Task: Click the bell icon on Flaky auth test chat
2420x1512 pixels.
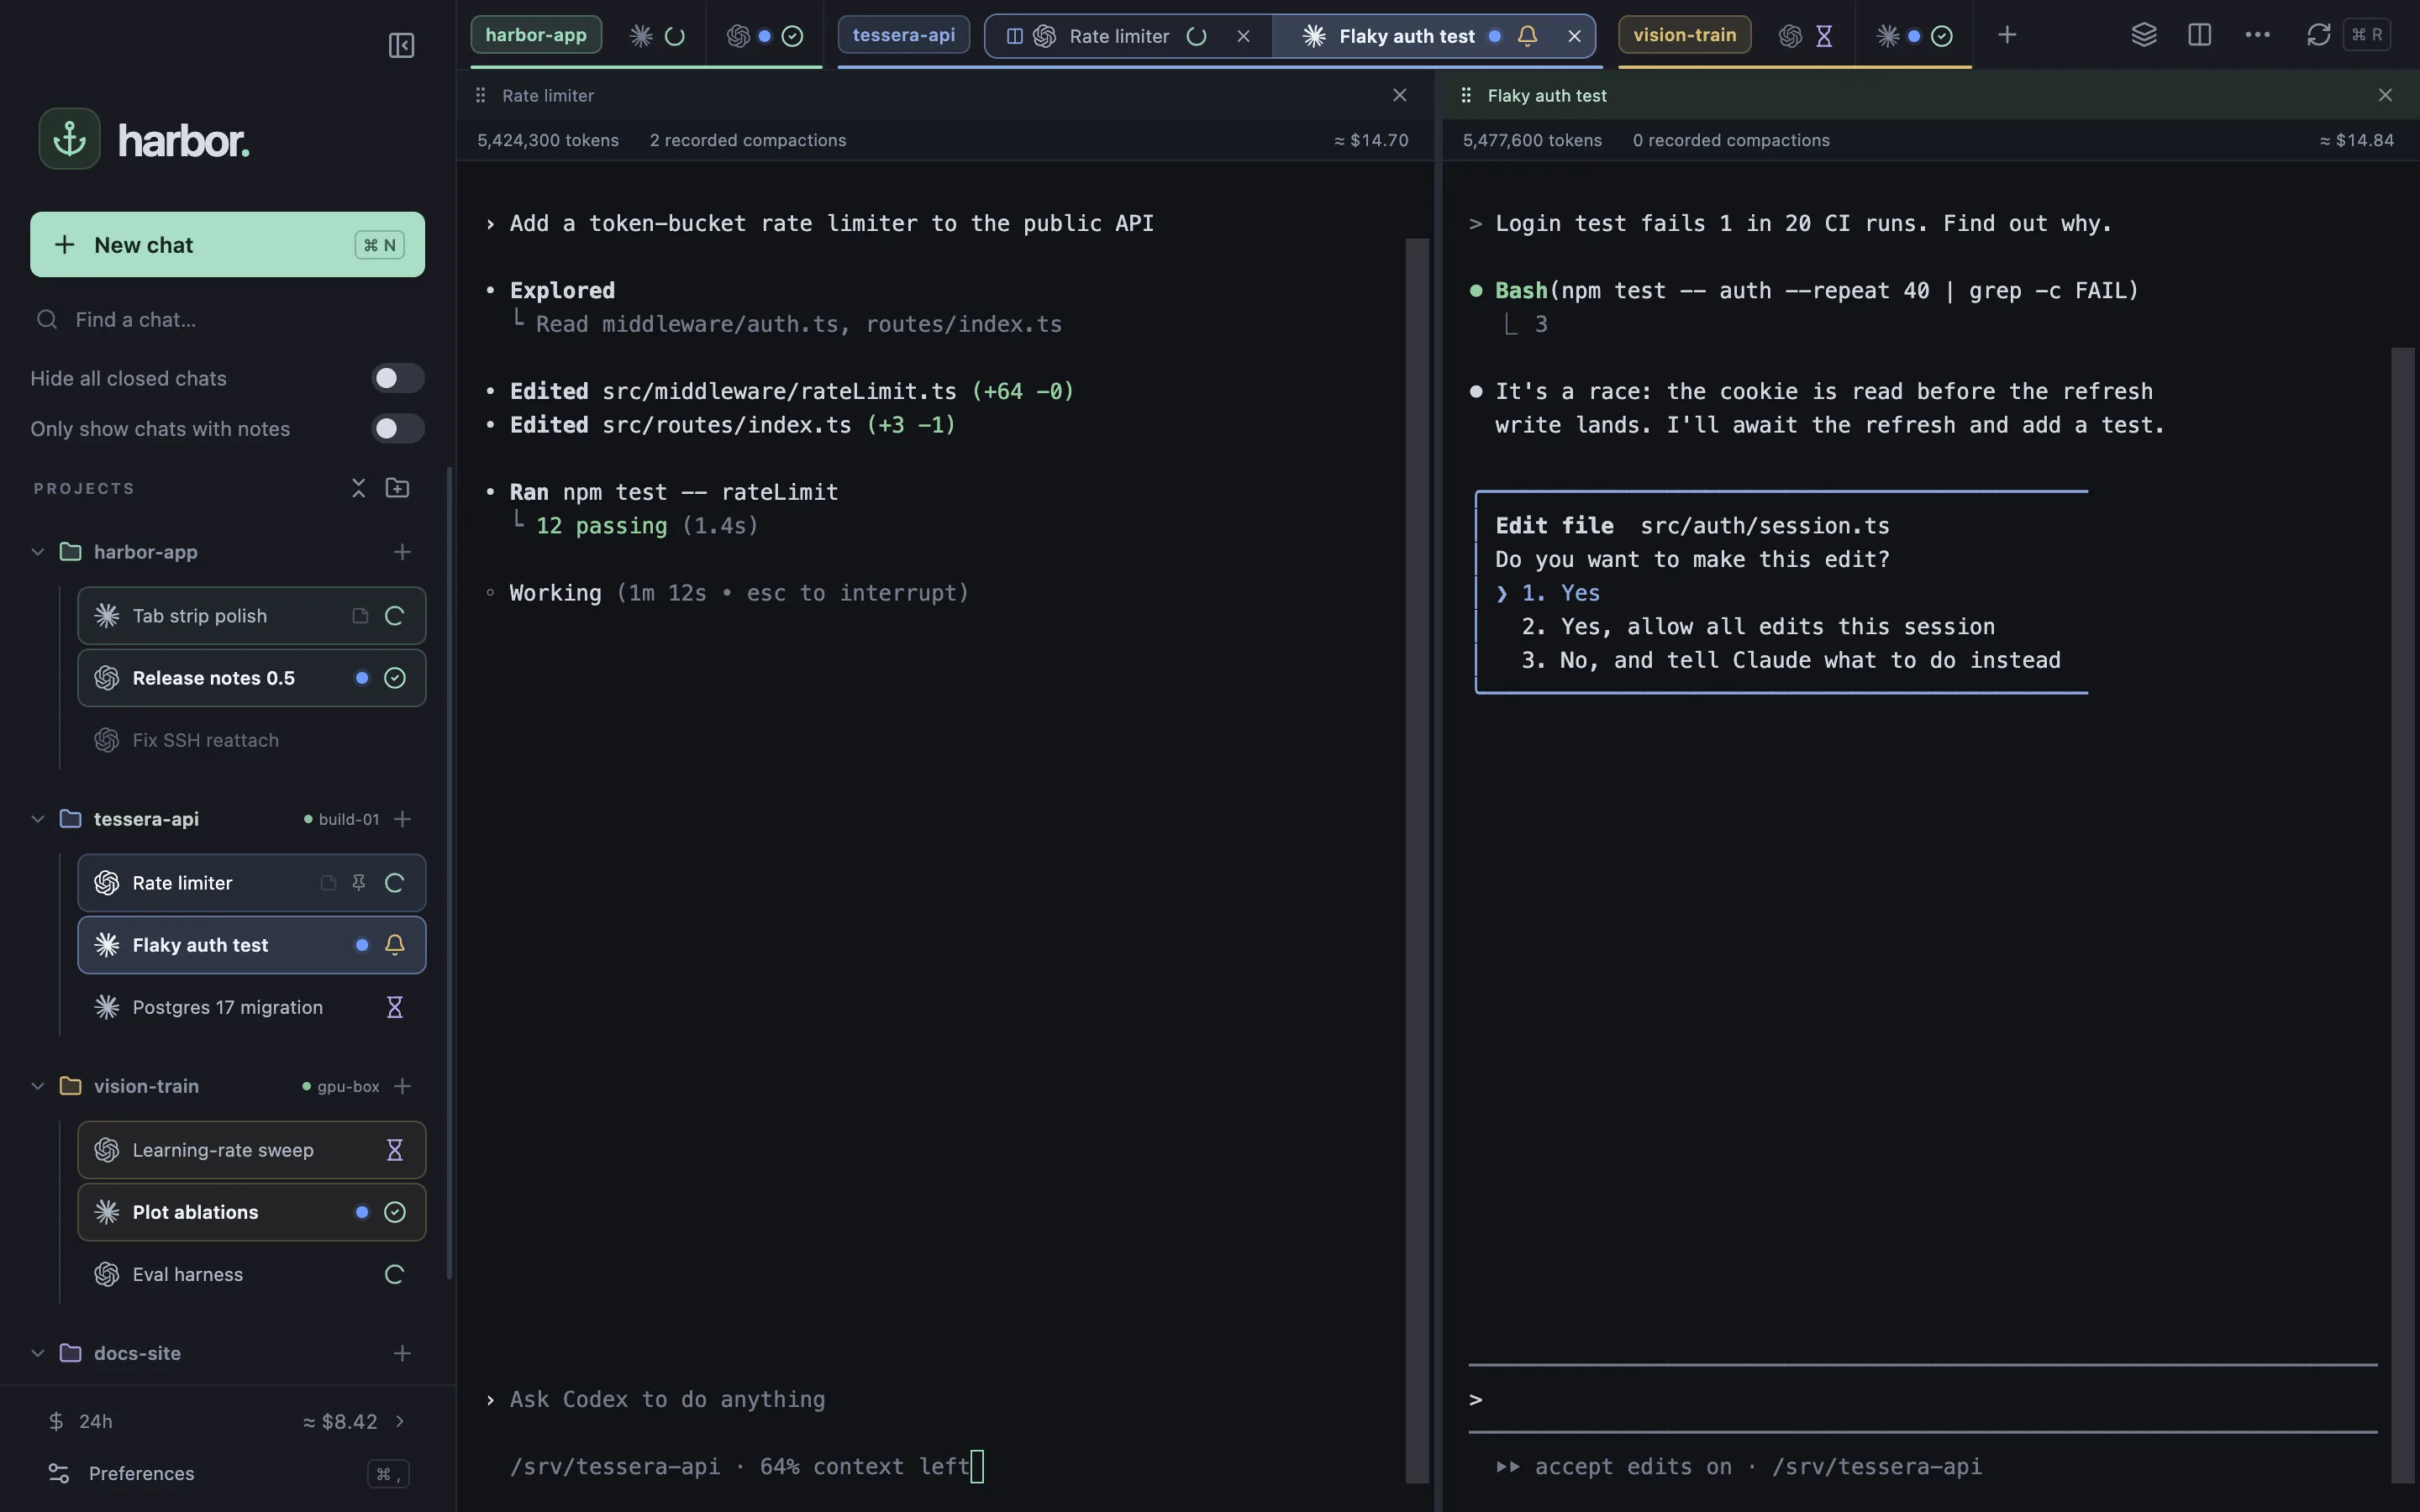Action: point(395,945)
